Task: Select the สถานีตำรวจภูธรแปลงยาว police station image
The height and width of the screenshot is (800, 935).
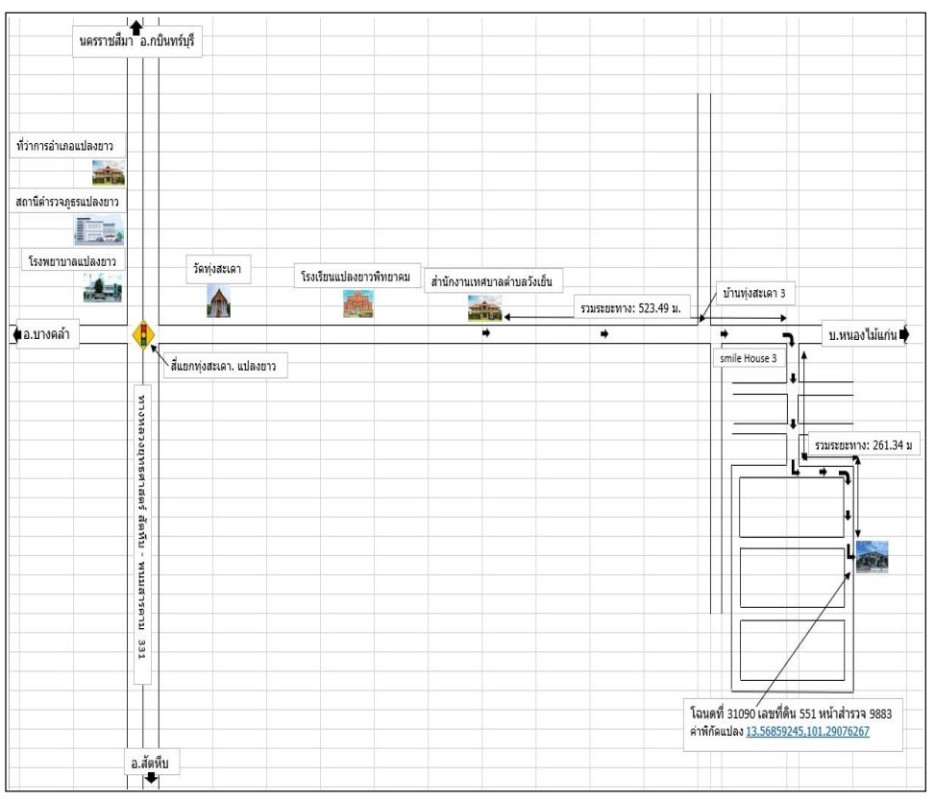Action: [98, 230]
